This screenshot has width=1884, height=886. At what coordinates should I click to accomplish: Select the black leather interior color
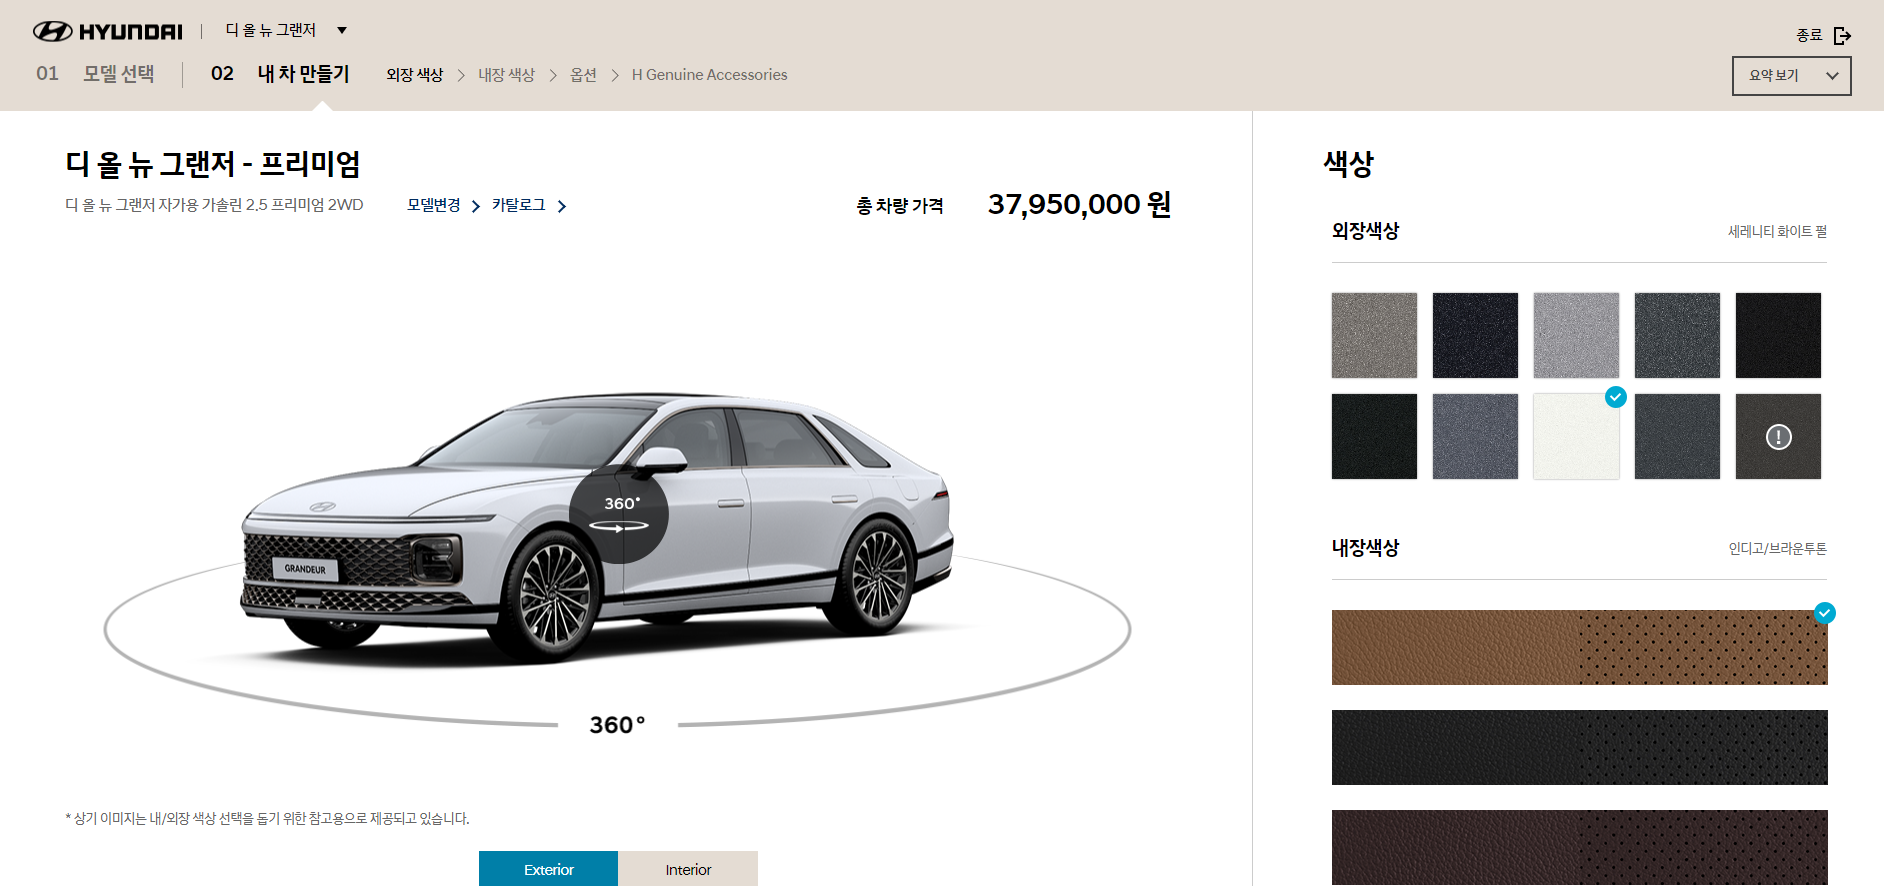(x=1579, y=747)
